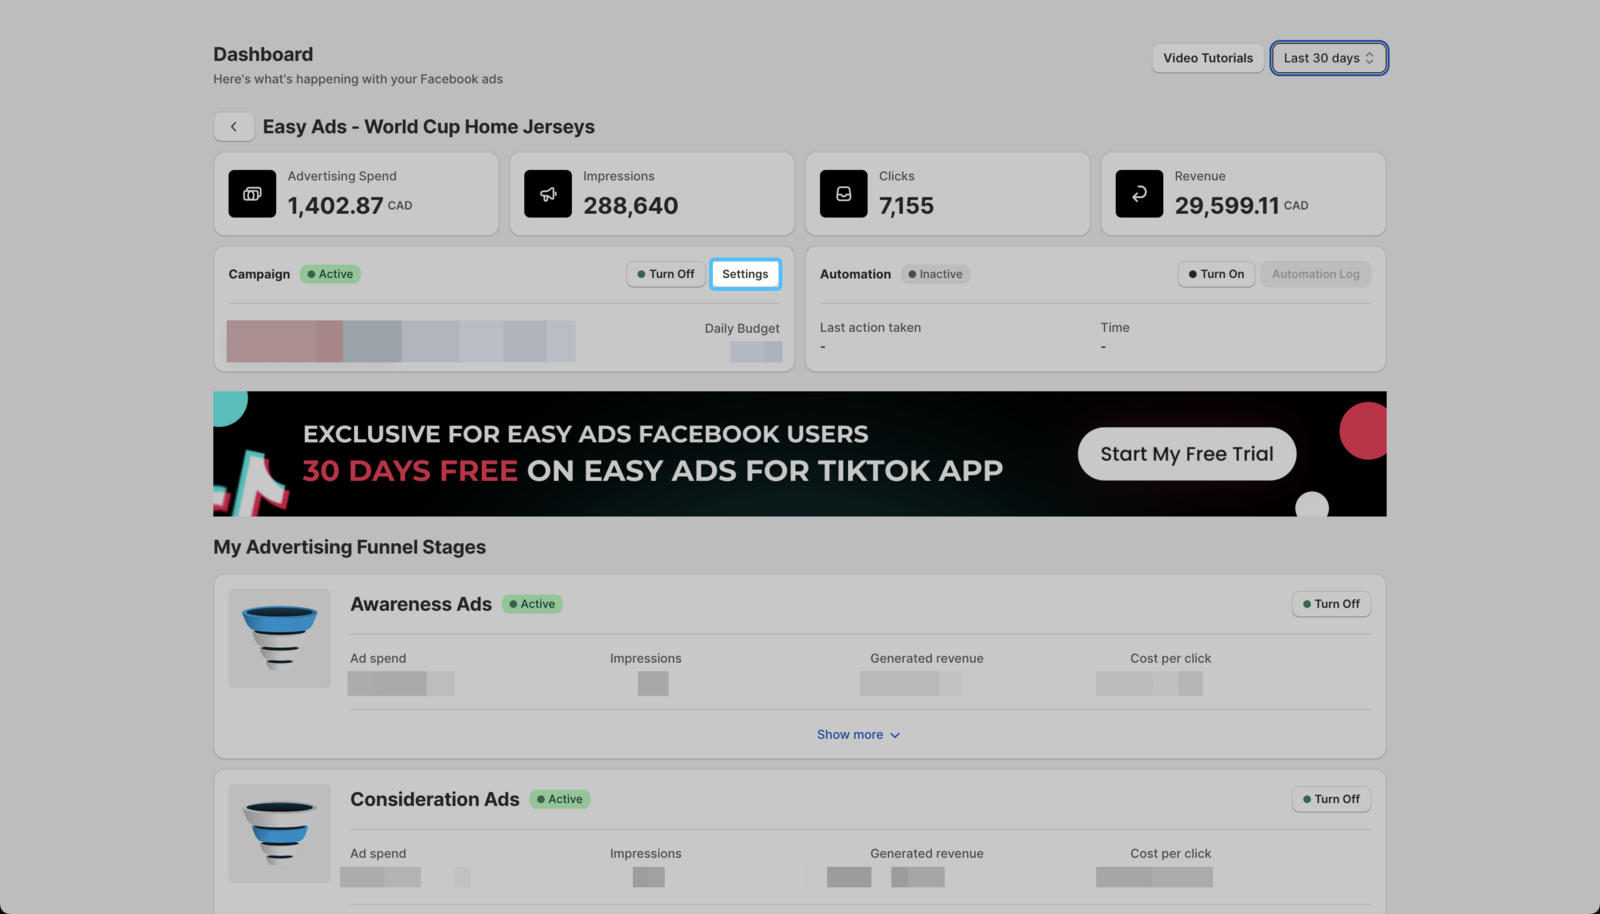Click the TikTok logo in banner
The width and height of the screenshot is (1600, 914).
(252, 484)
